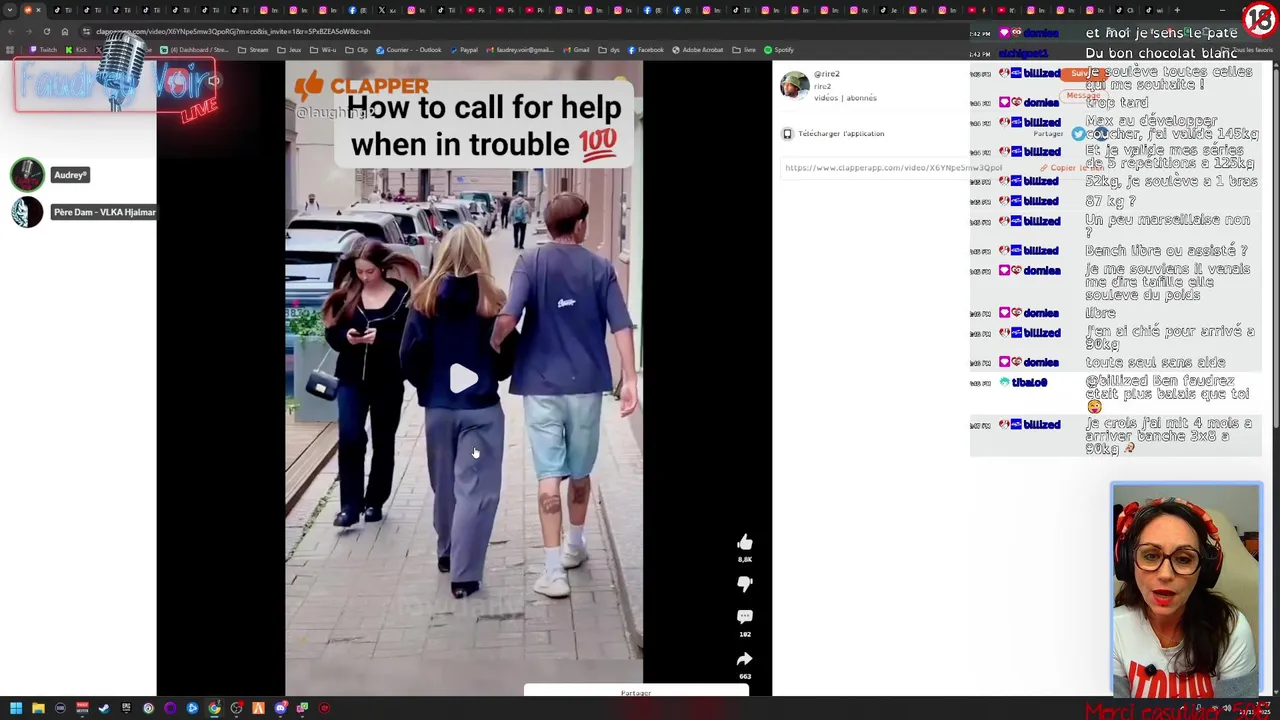This screenshot has height=720, width=1280.
Task: Open the rire2 profile avatar
Action: click(x=795, y=86)
